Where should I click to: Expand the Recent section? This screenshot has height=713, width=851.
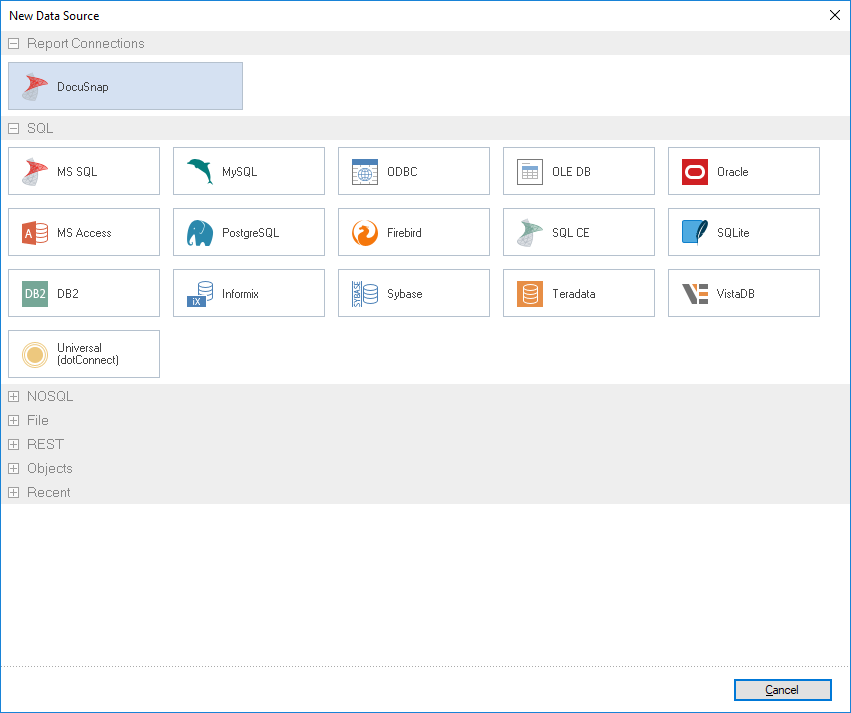click(14, 493)
